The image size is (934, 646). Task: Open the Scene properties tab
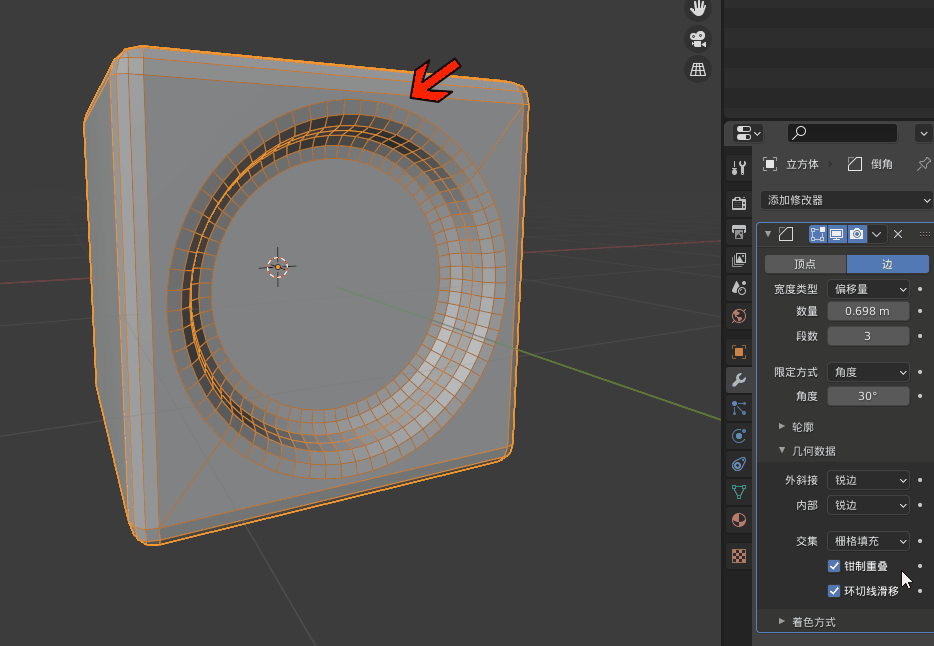(x=739, y=288)
